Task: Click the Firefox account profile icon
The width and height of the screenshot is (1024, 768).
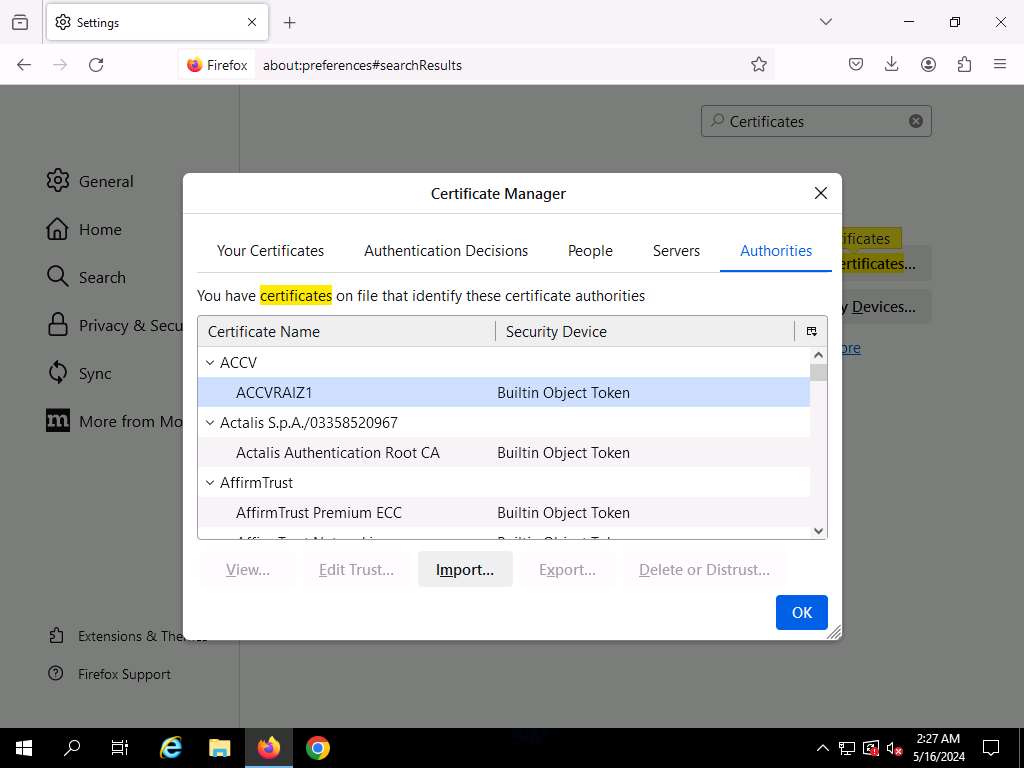Action: 928,65
